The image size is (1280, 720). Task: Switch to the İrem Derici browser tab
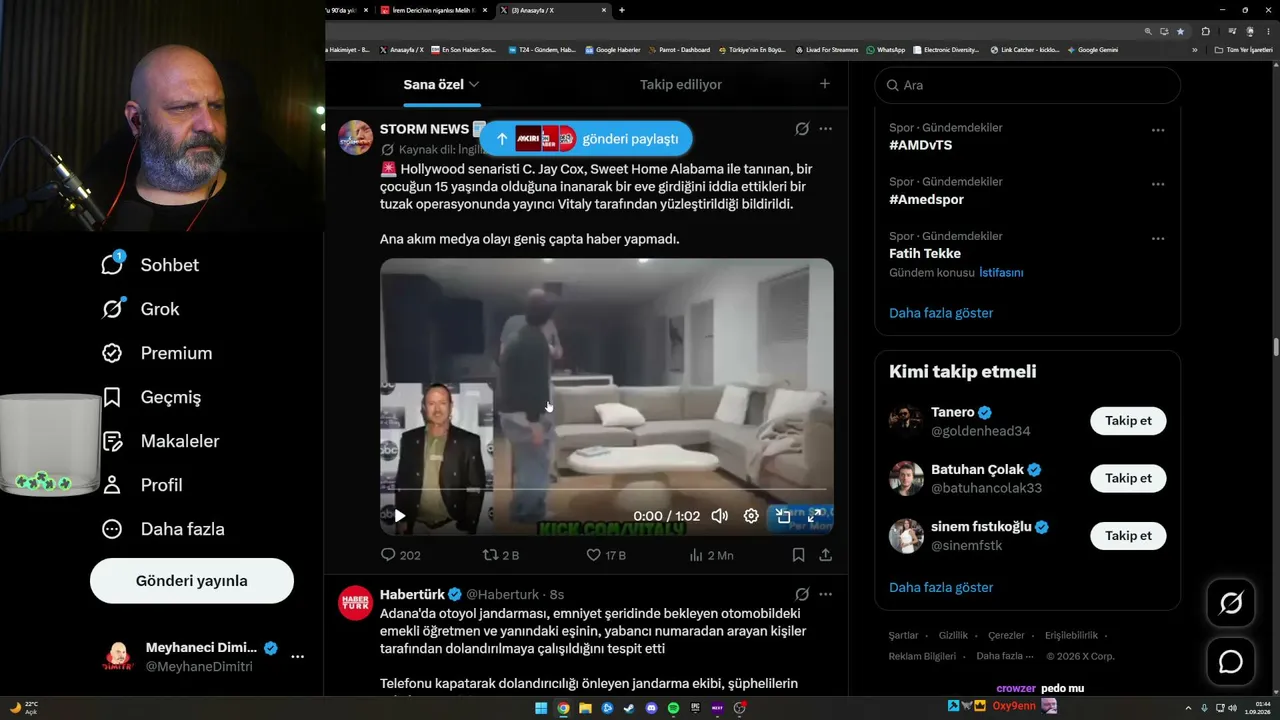[433, 10]
